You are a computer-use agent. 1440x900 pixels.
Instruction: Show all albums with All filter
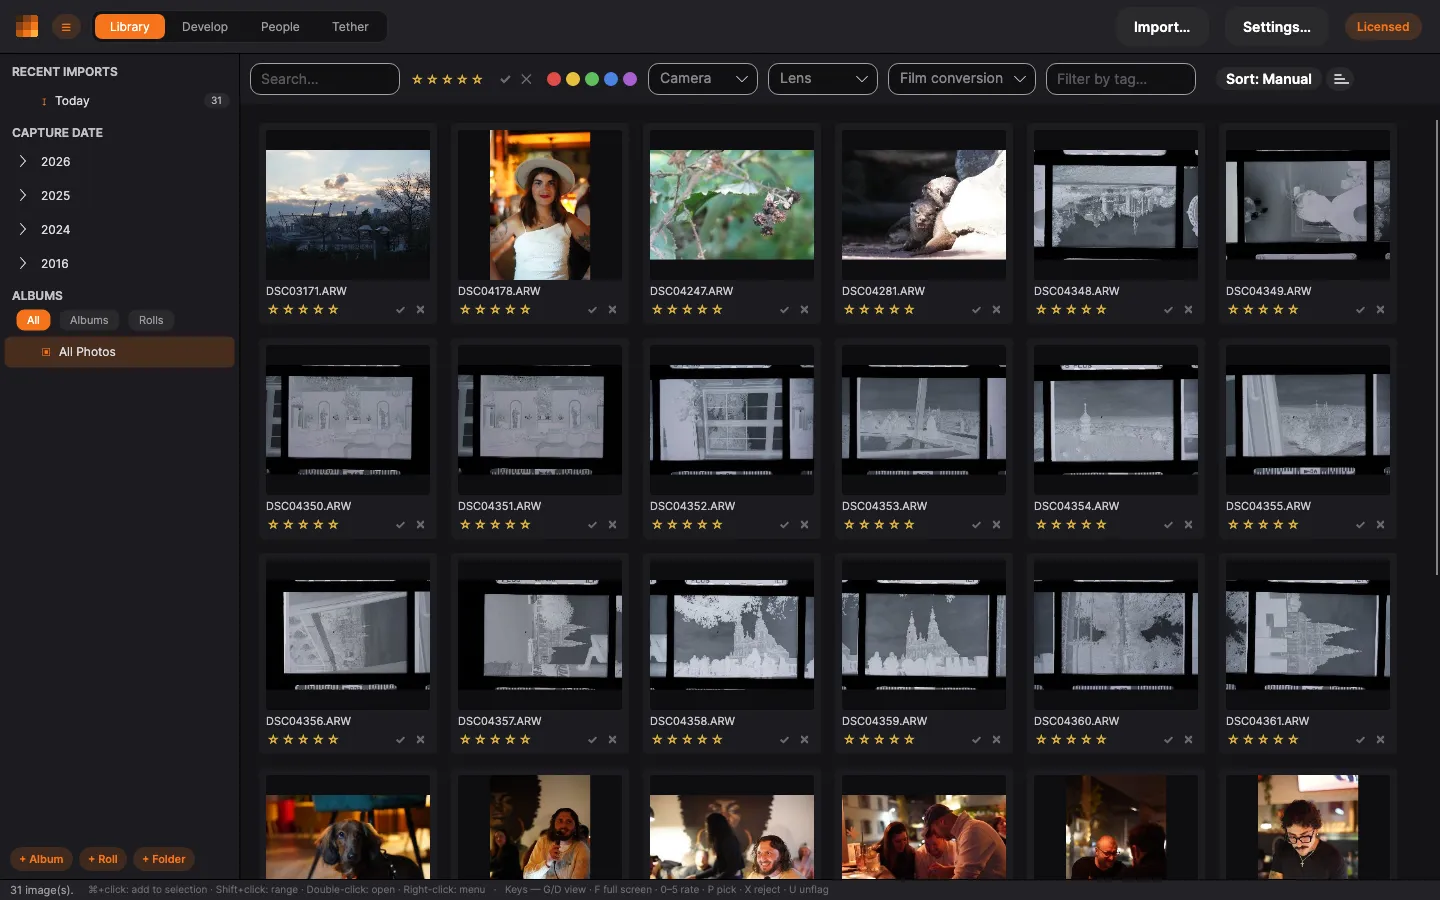pyautogui.click(x=33, y=320)
